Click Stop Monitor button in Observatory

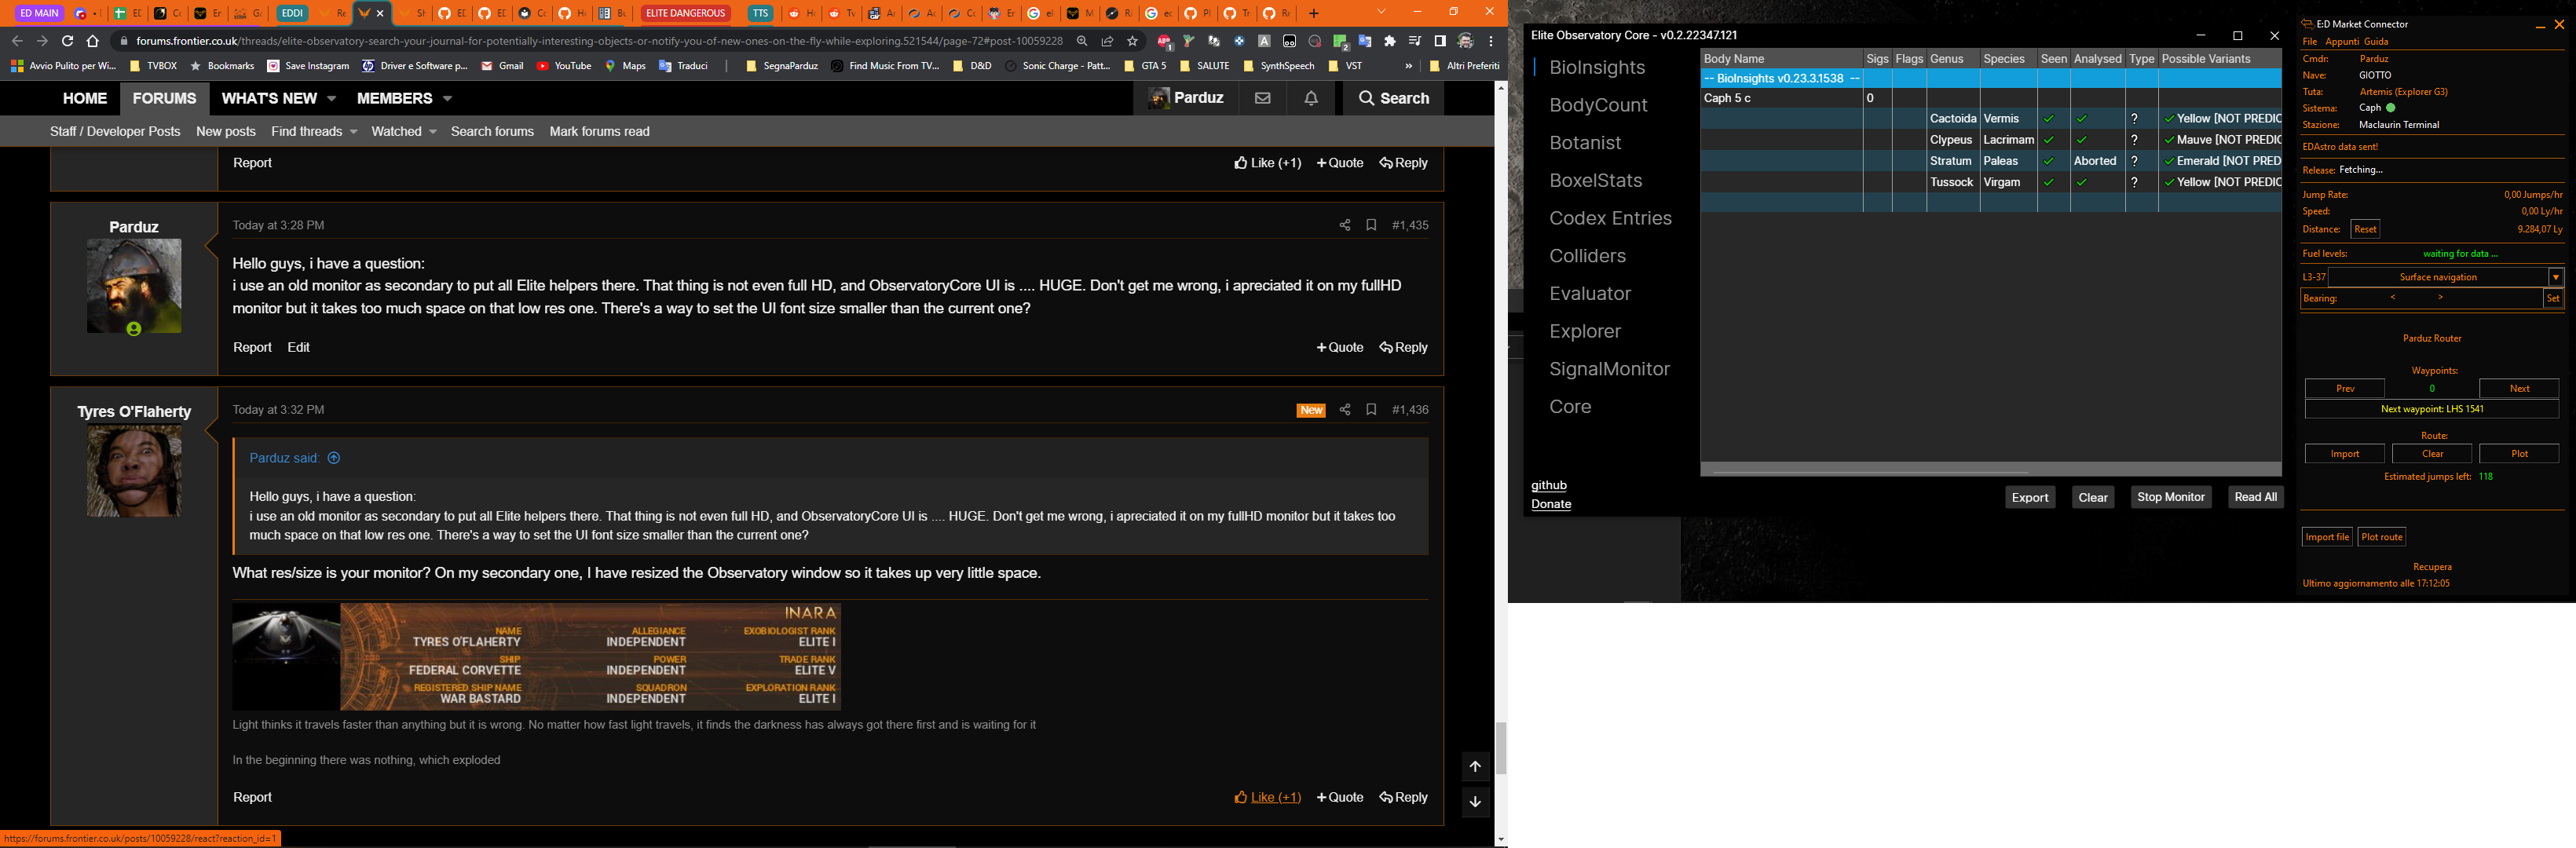2170,497
